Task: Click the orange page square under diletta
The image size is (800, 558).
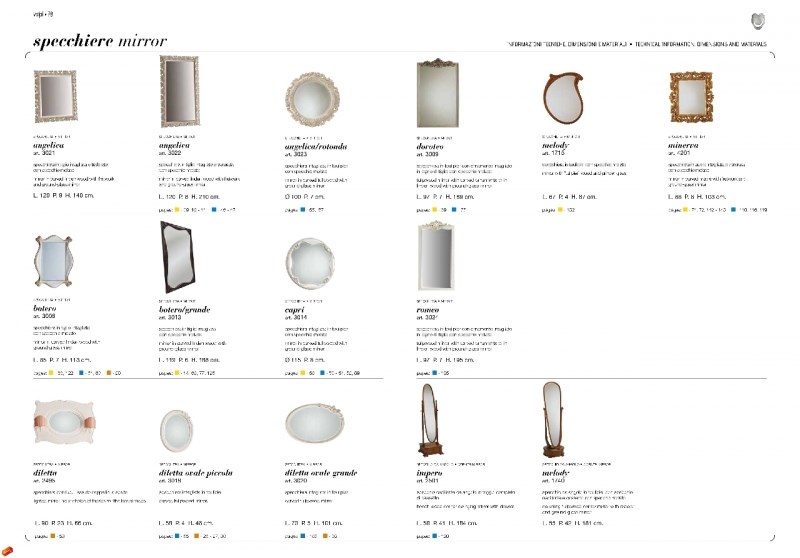Action: pos(53,536)
